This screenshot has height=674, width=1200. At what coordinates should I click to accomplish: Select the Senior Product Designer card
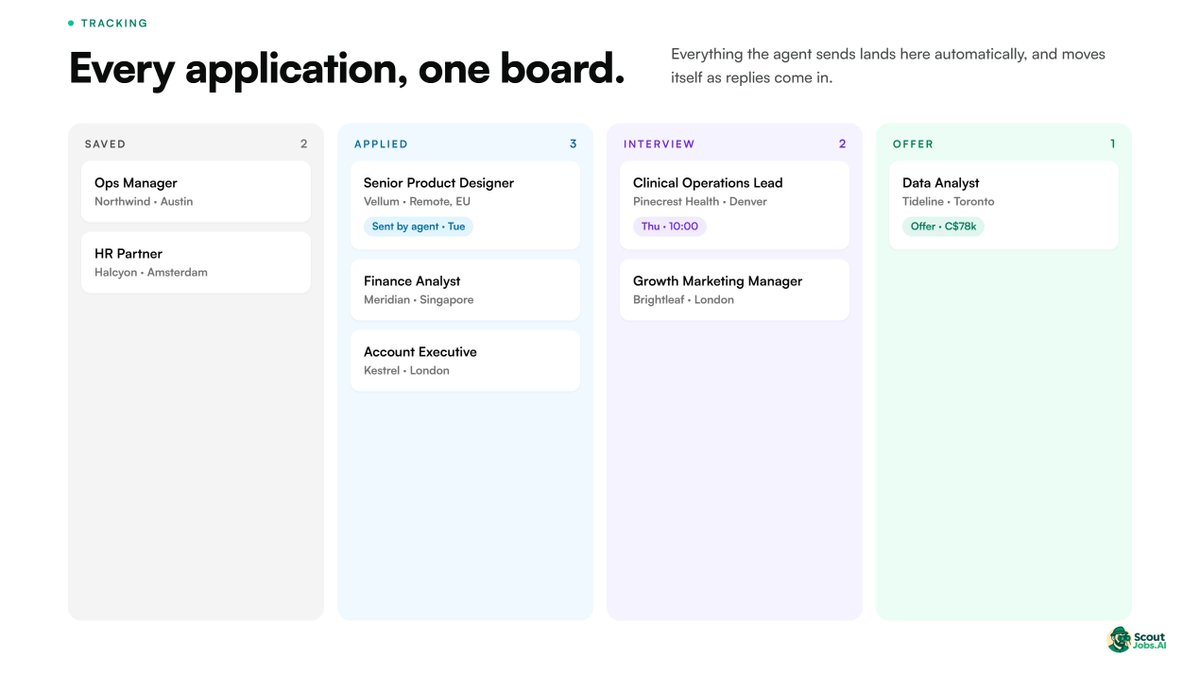tap(465, 206)
